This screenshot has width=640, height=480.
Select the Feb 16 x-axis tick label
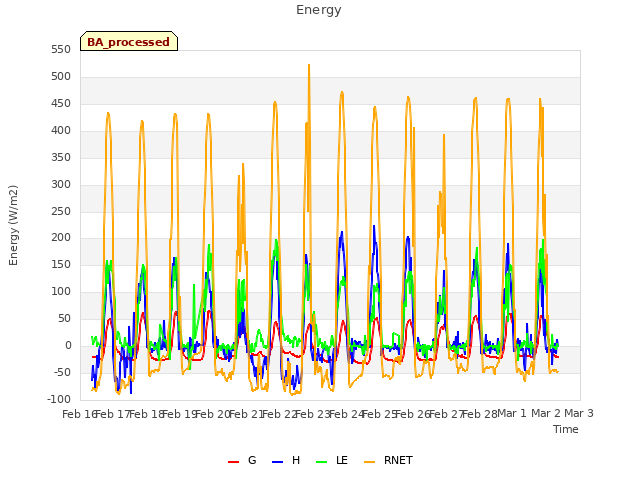coord(79,414)
